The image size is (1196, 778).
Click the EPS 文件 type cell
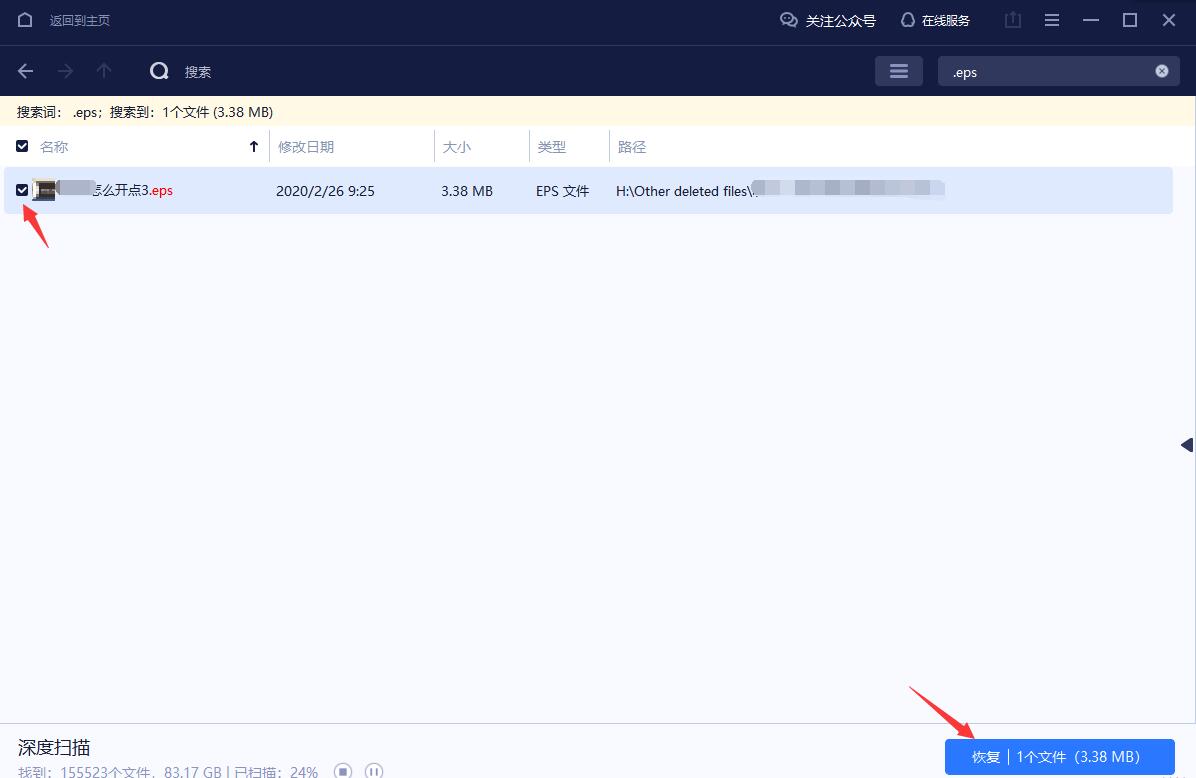tap(562, 191)
